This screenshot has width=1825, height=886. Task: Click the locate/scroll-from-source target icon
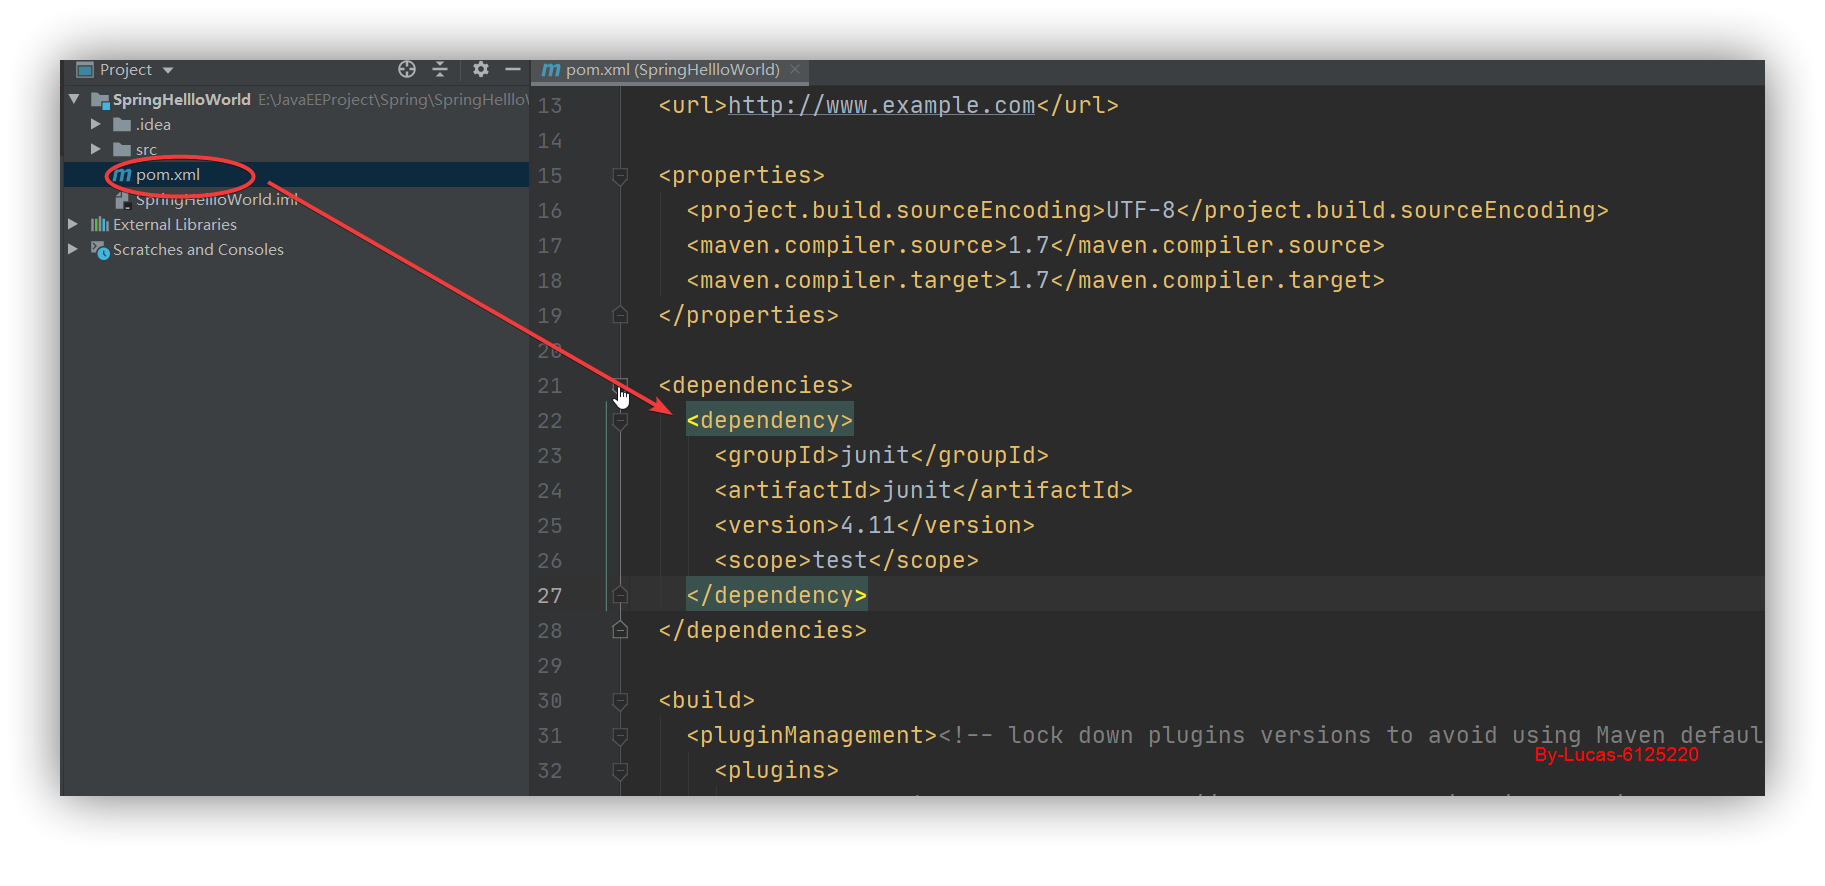click(x=407, y=69)
